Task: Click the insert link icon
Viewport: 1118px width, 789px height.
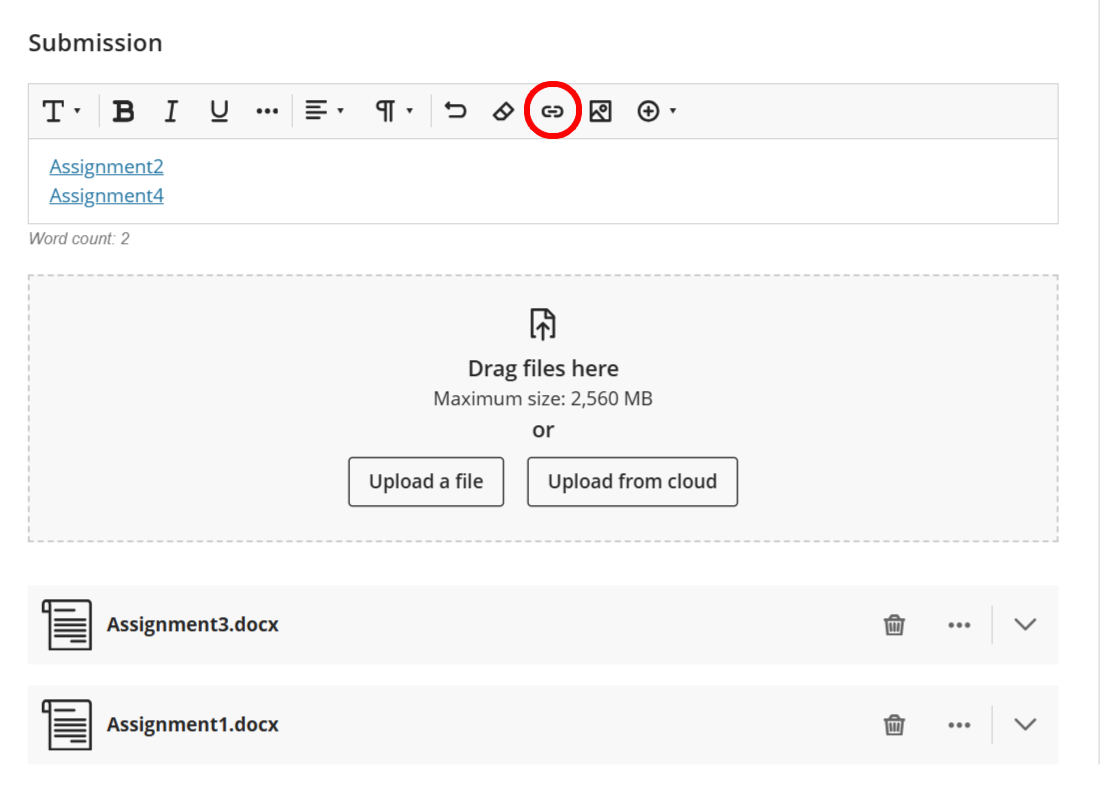Action: pyautogui.click(x=553, y=111)
